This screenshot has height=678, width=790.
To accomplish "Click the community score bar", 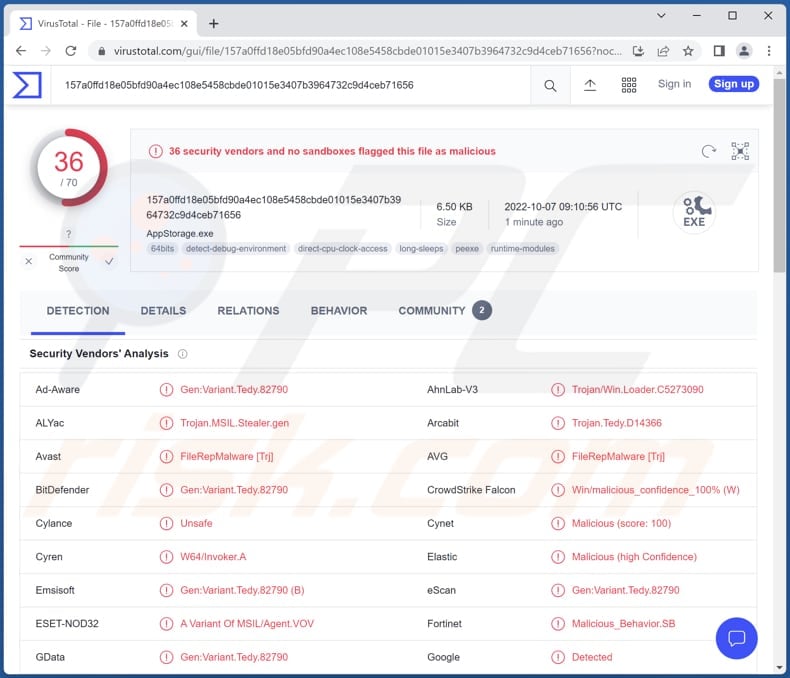I will tap(69, 246).
